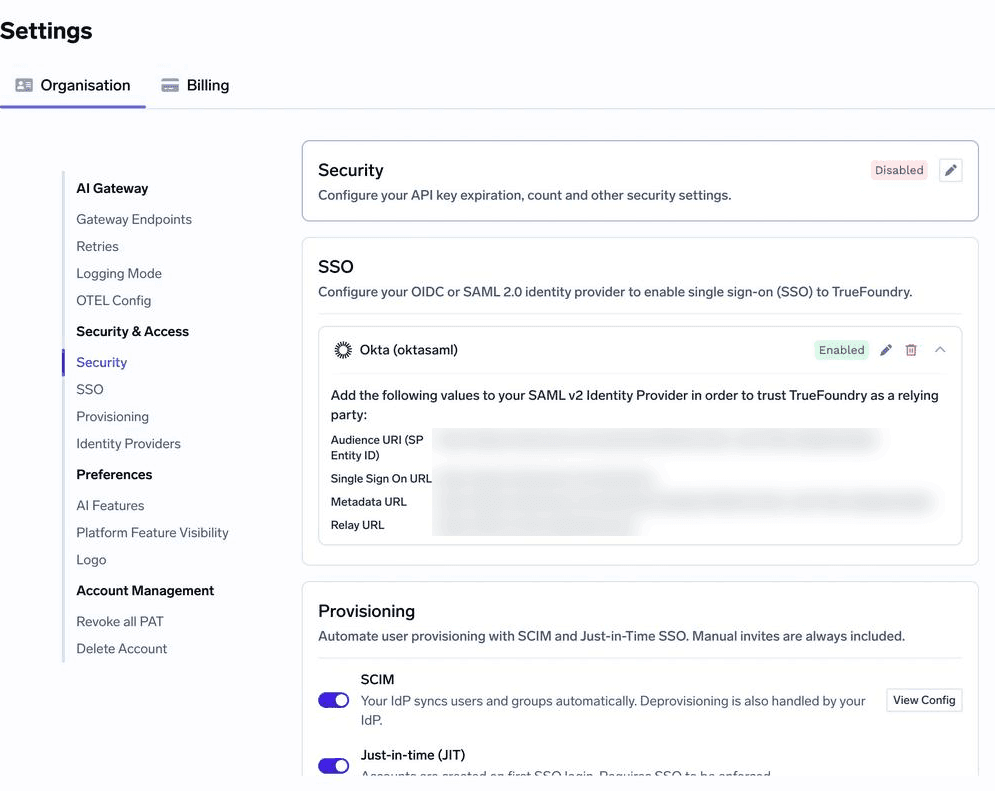The width and height of the screenshot is (995, 791).
Task: Click the Preferences sidebar heading
Action: (x=114, y=474)
